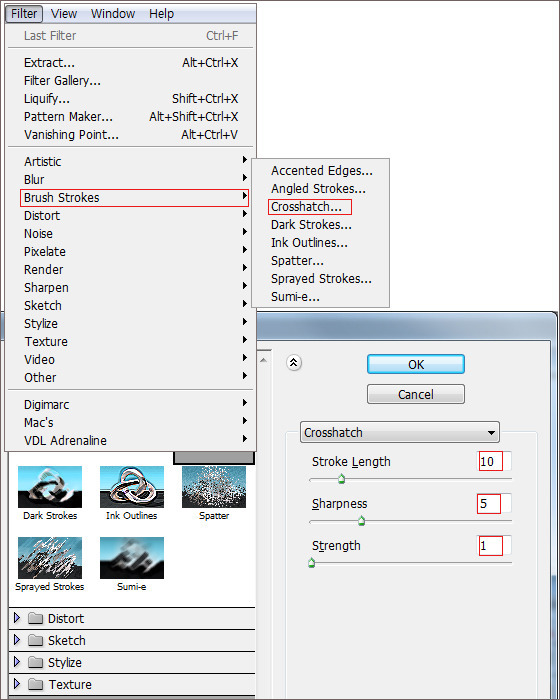Choose Sprayed Strokes... from submenu
This screenshot has height=700, width=560.
(321, 279)
